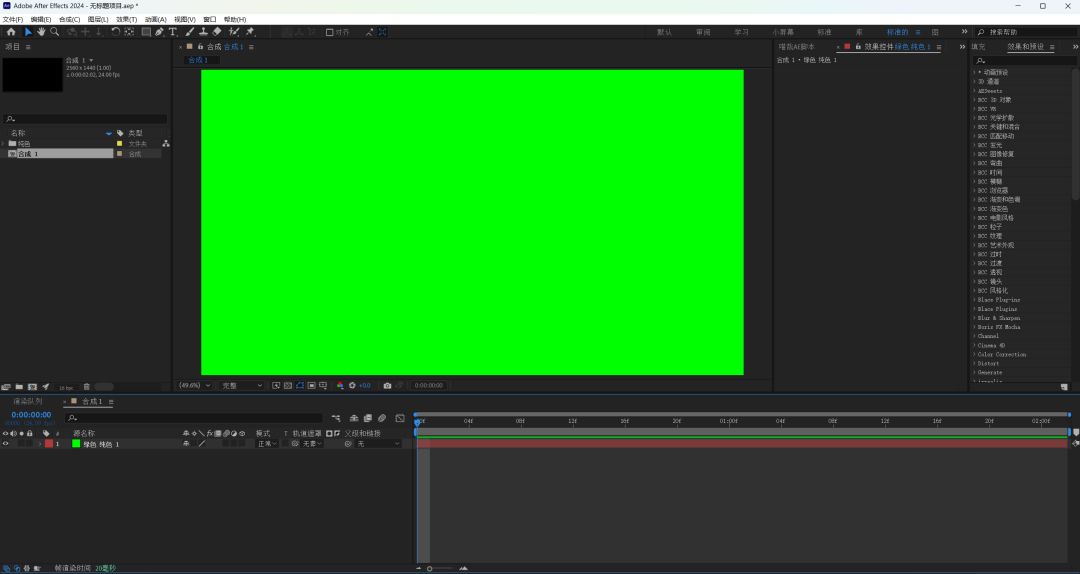Hide the 绿色 纯色 1 layer with eye toggle
1080x574 pixels.
coord(6,443)
